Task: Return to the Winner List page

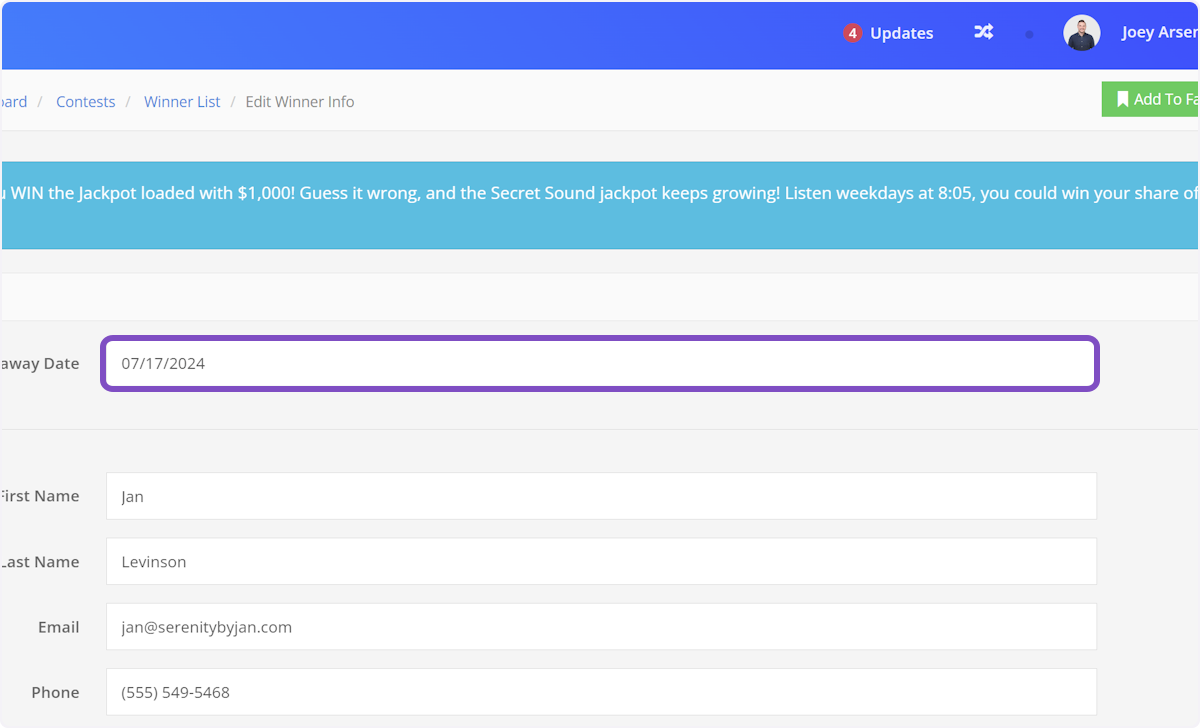Action: click(x=182, y=101)
